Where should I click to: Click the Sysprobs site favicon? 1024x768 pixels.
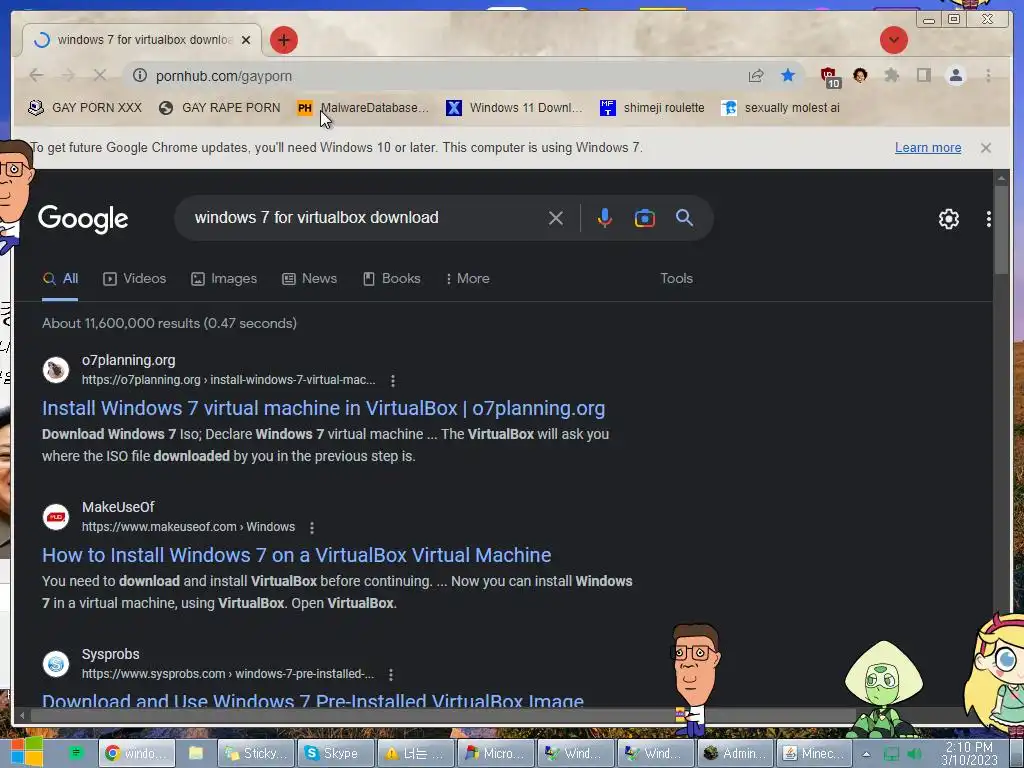coord(56,664)
